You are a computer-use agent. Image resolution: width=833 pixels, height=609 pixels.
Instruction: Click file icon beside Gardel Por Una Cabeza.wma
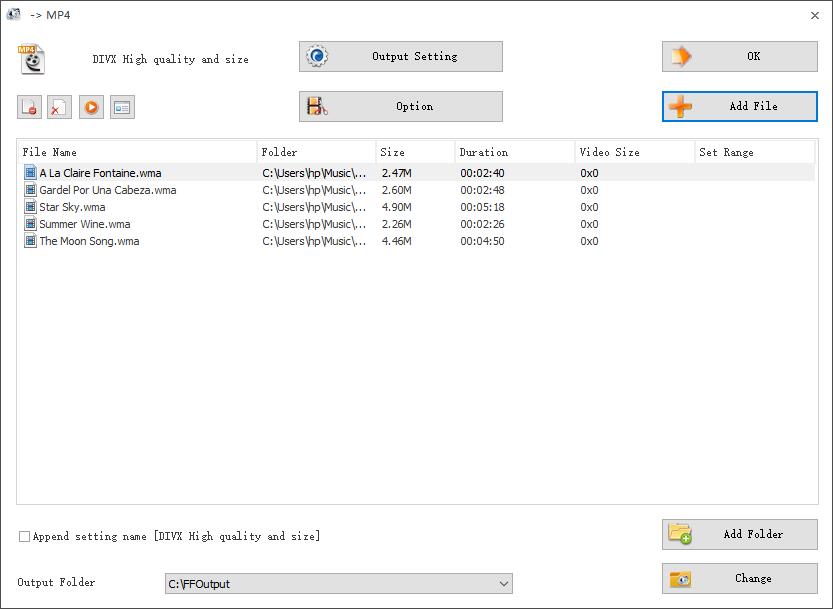(x=31, y=189)
